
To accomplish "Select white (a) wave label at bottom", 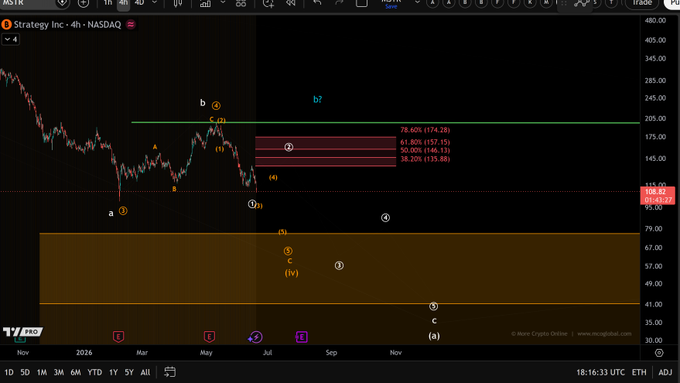I will 434,336.
